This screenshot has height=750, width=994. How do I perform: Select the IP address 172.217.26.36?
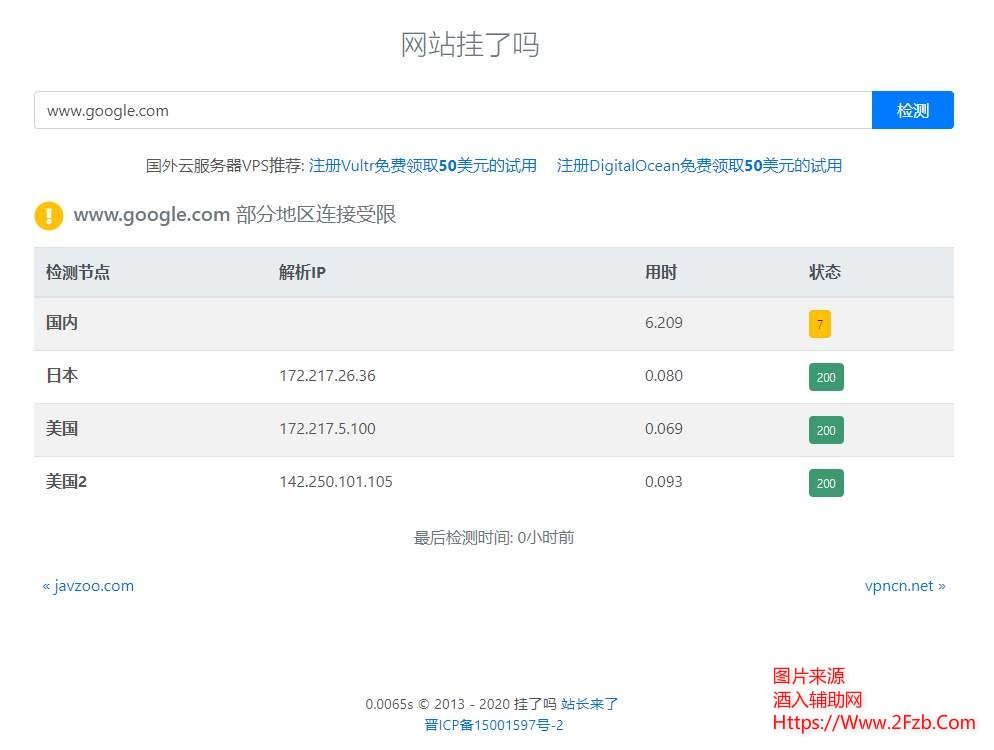[x=327, y=376]
